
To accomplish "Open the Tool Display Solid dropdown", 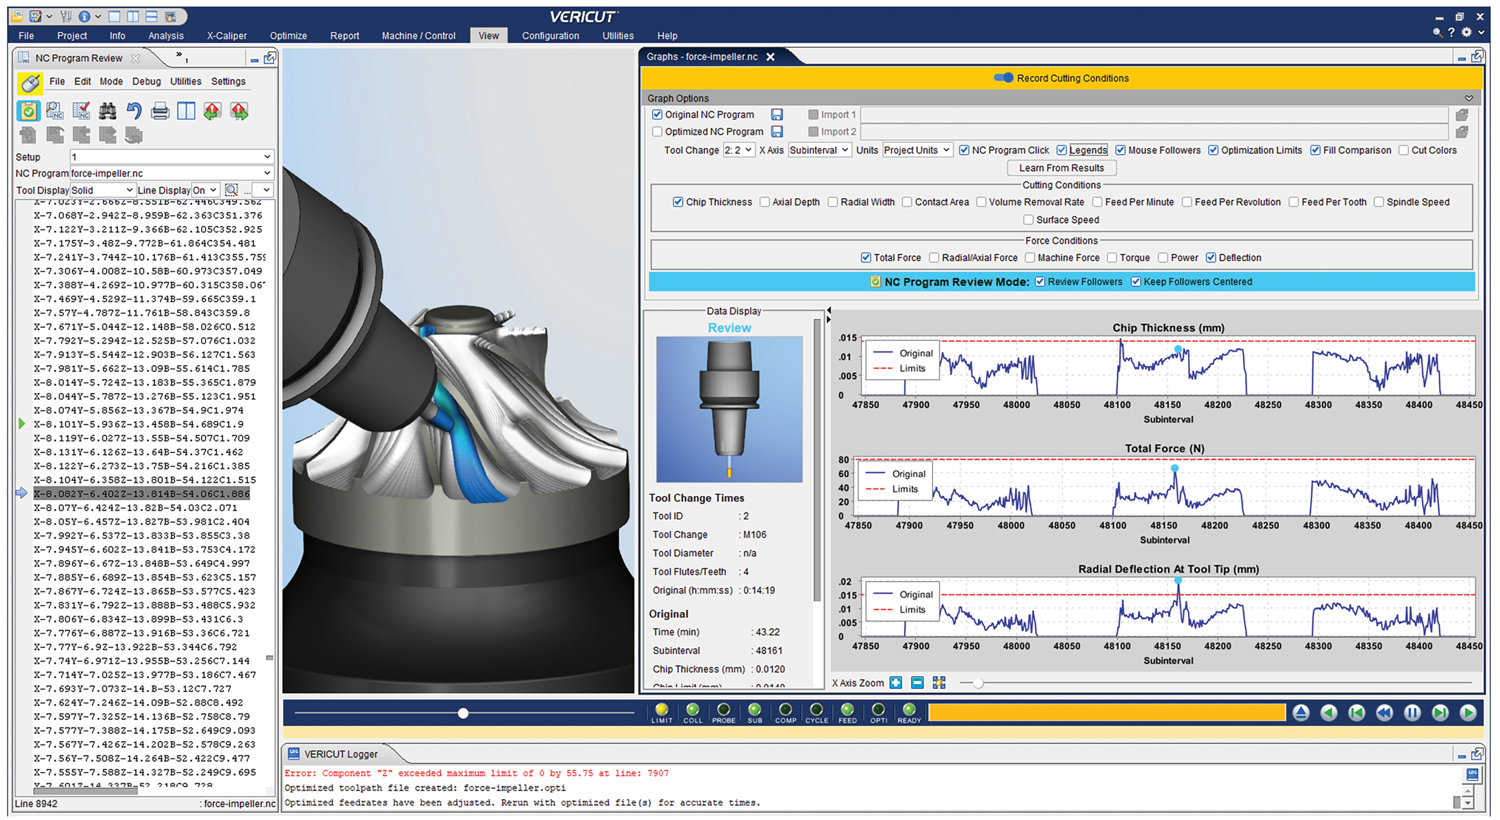I will click(x=102, y=190).
